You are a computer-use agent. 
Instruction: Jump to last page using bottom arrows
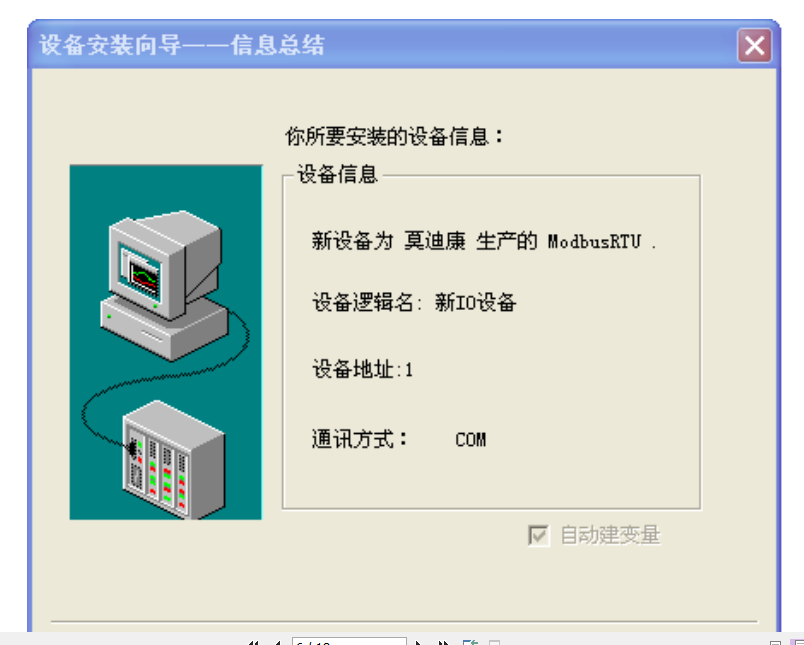click(444, 642)
